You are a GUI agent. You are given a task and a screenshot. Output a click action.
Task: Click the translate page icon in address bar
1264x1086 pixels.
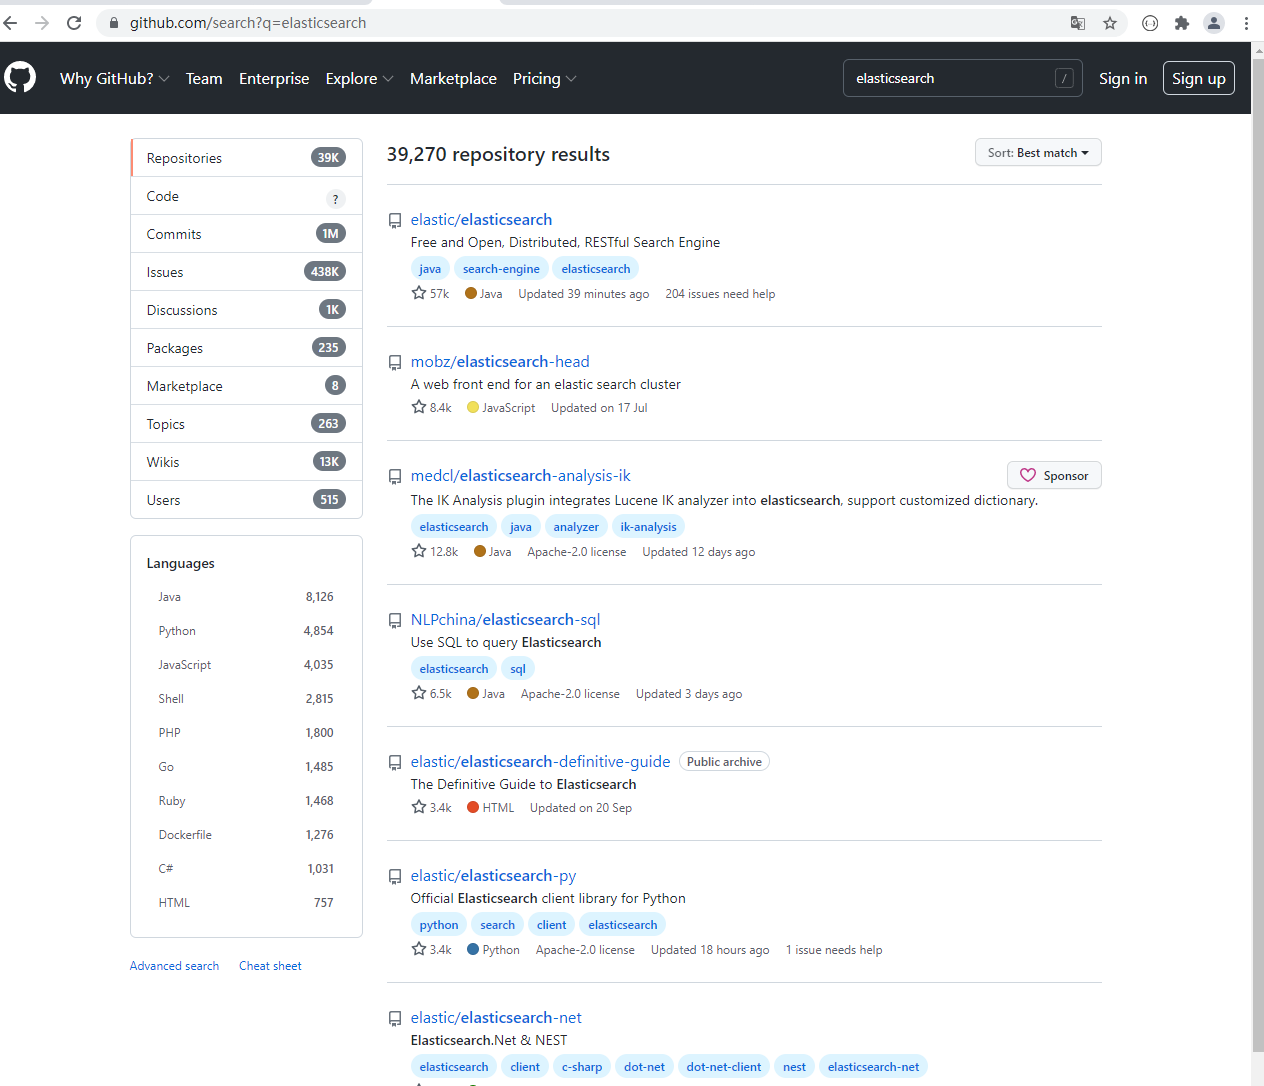pos(1078,23)
